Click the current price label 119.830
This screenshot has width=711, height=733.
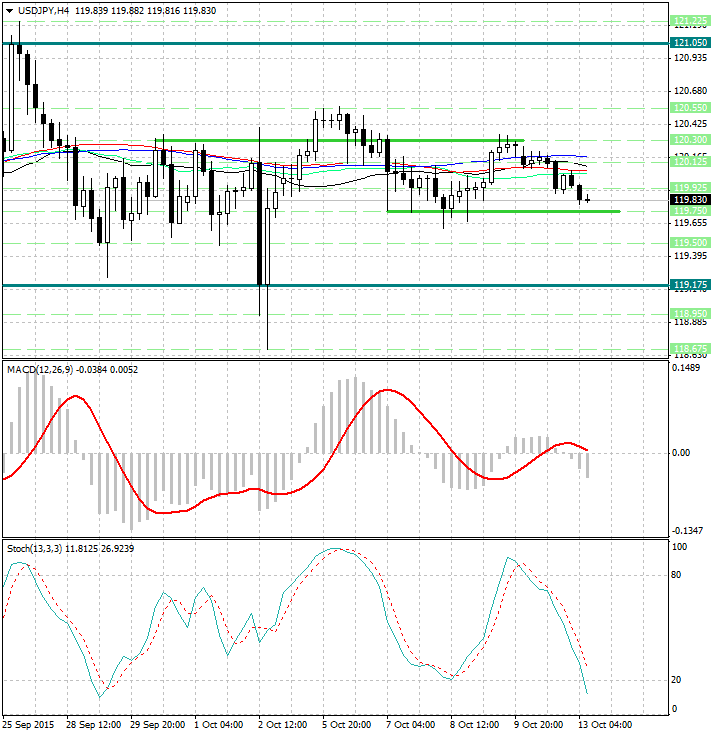690,200
